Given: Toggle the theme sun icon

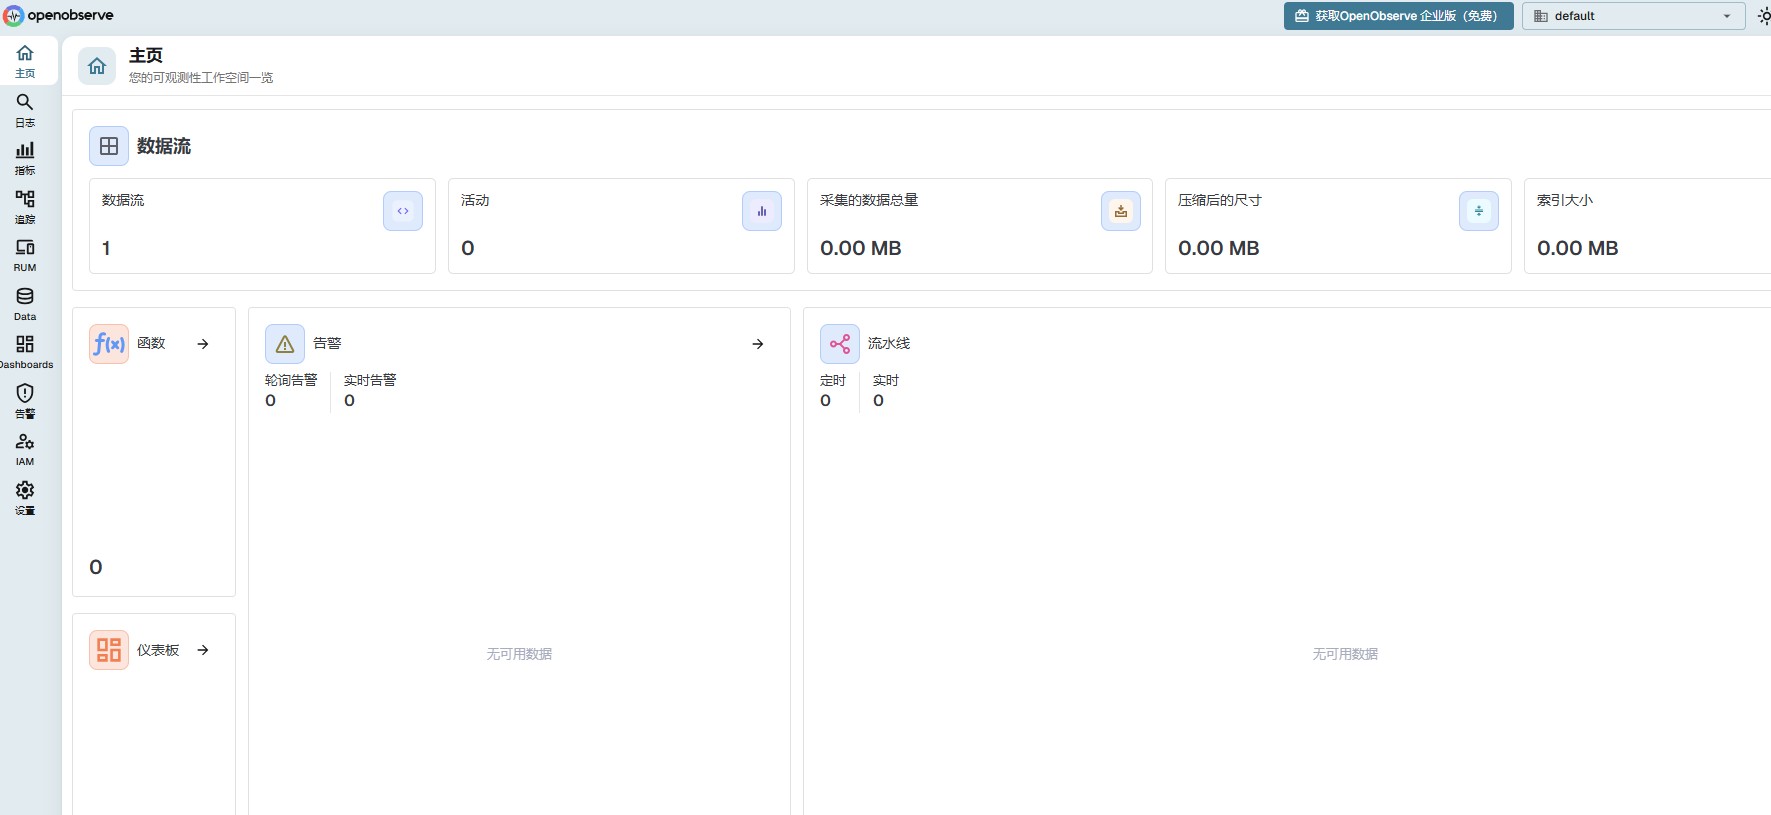Looking at the screenshot, I should [x=1764, y=16].
